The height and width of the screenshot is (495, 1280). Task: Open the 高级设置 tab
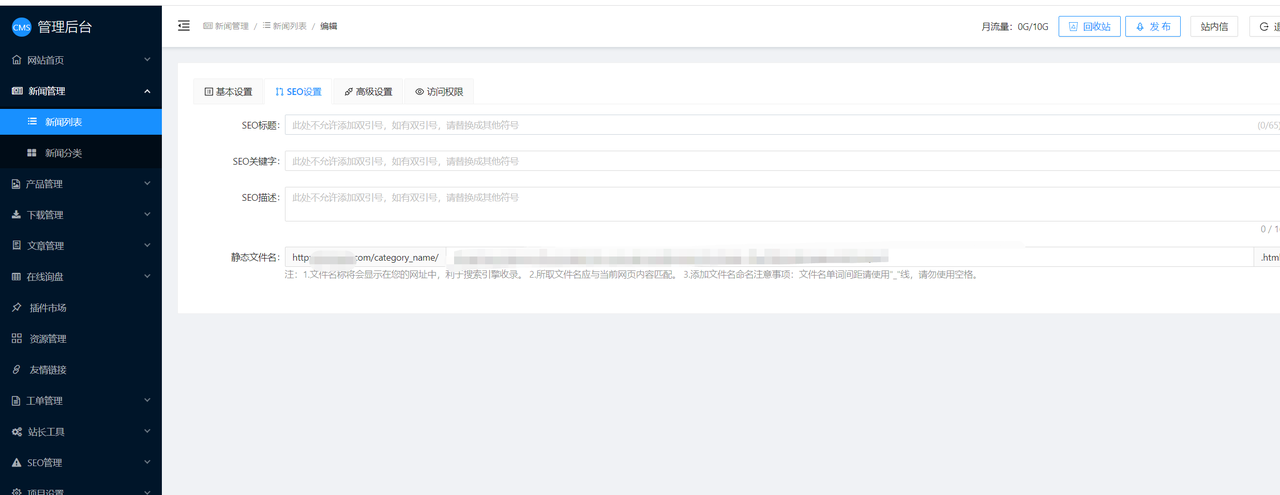pos(368,92)
